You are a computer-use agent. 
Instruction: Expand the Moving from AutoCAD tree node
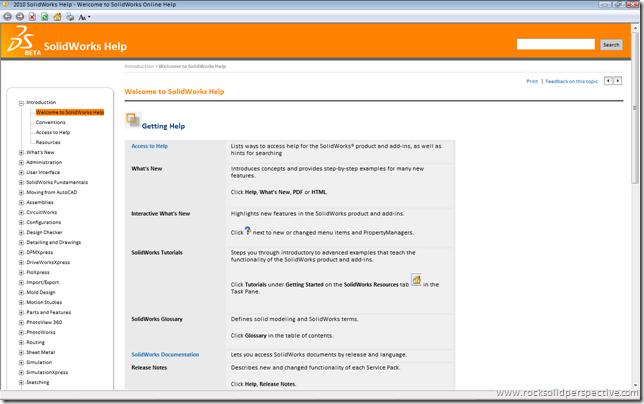click(21, 193)
